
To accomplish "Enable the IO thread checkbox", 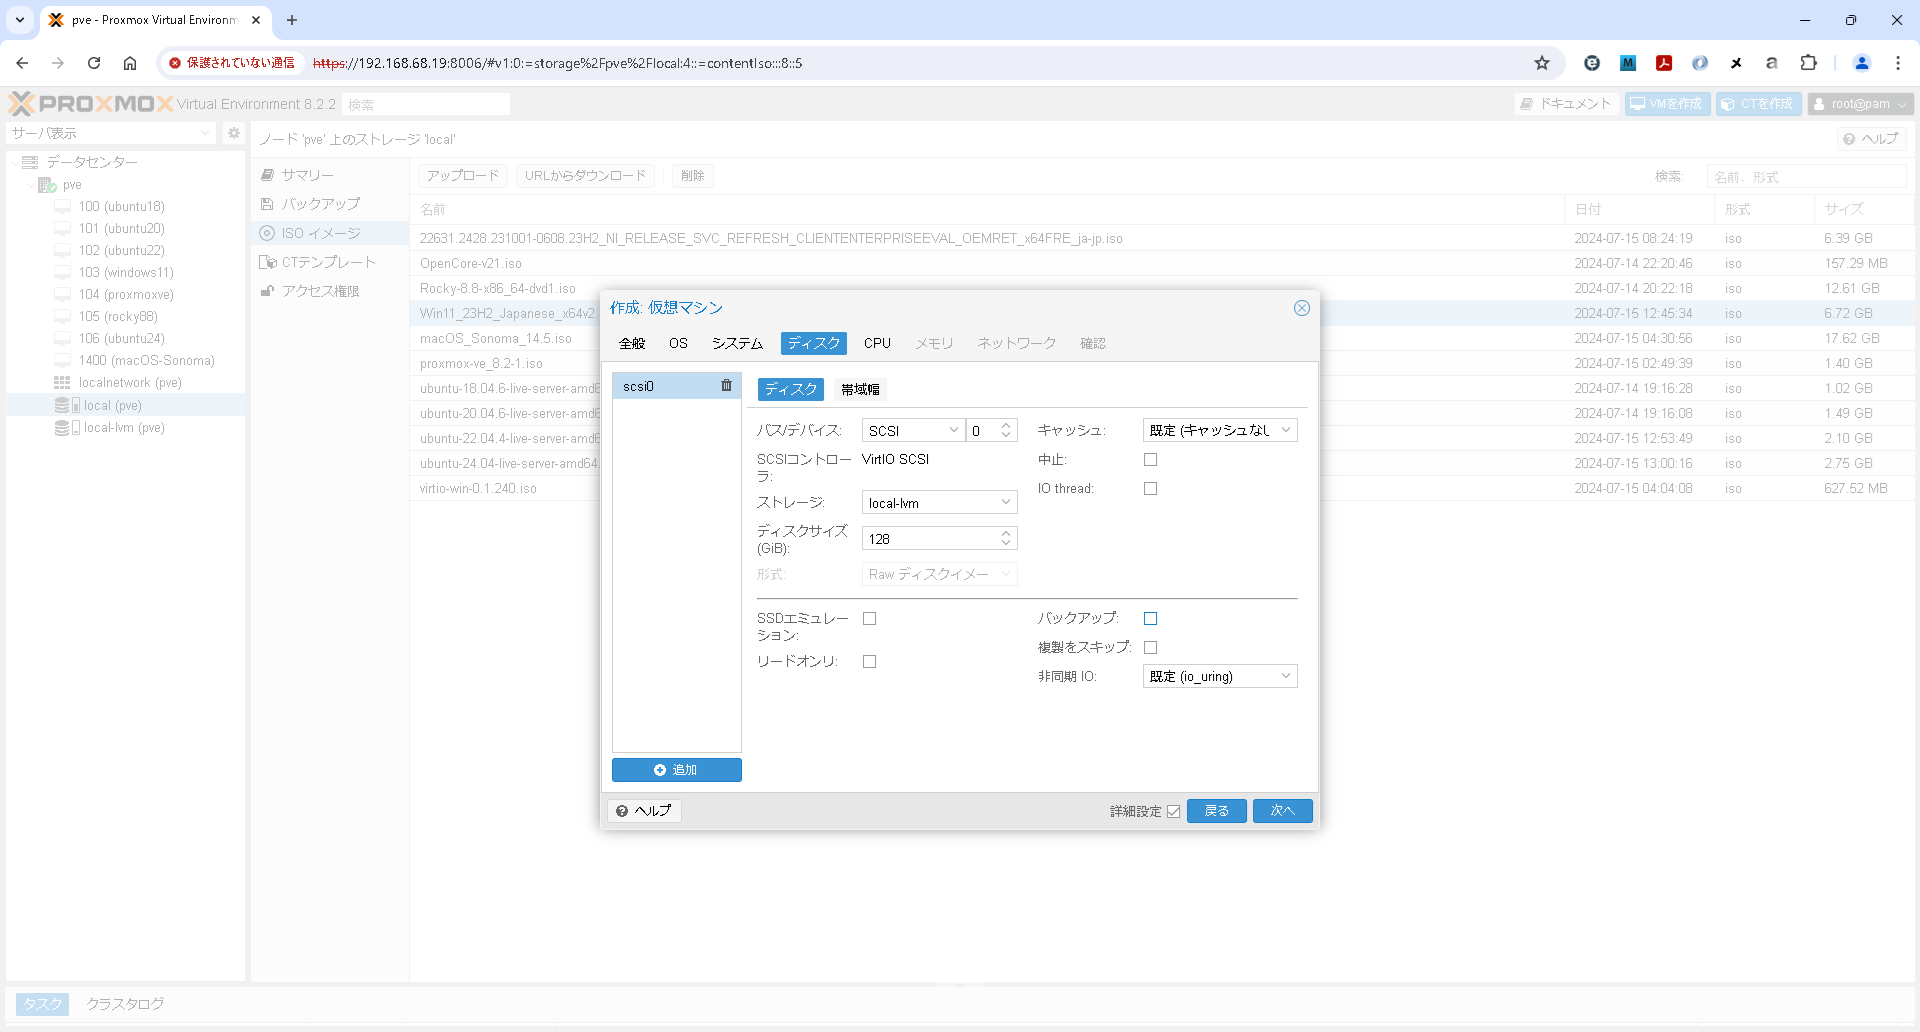I will 1150,489.
